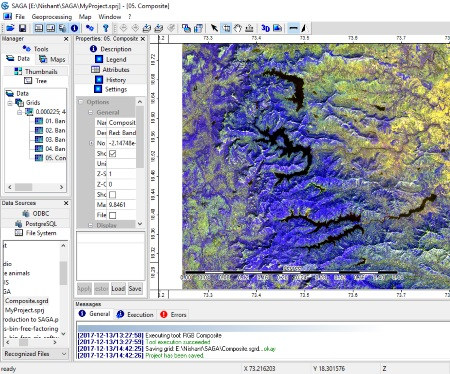Select Composite.sgrd in file list
The image size is (450, 374).
[x=27, y=301]
